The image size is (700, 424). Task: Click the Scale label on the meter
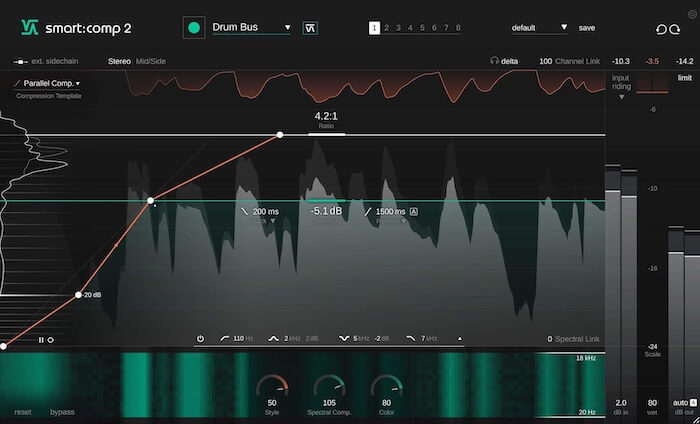coord(652,354)
